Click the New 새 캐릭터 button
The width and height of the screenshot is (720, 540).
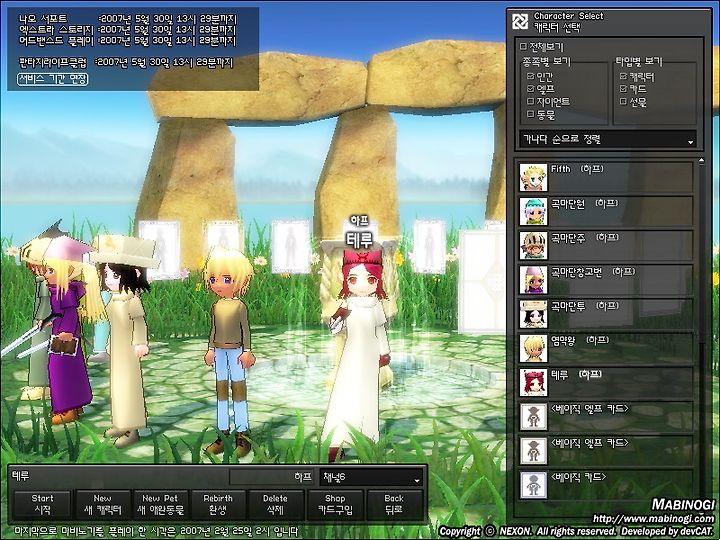[102, 504]
